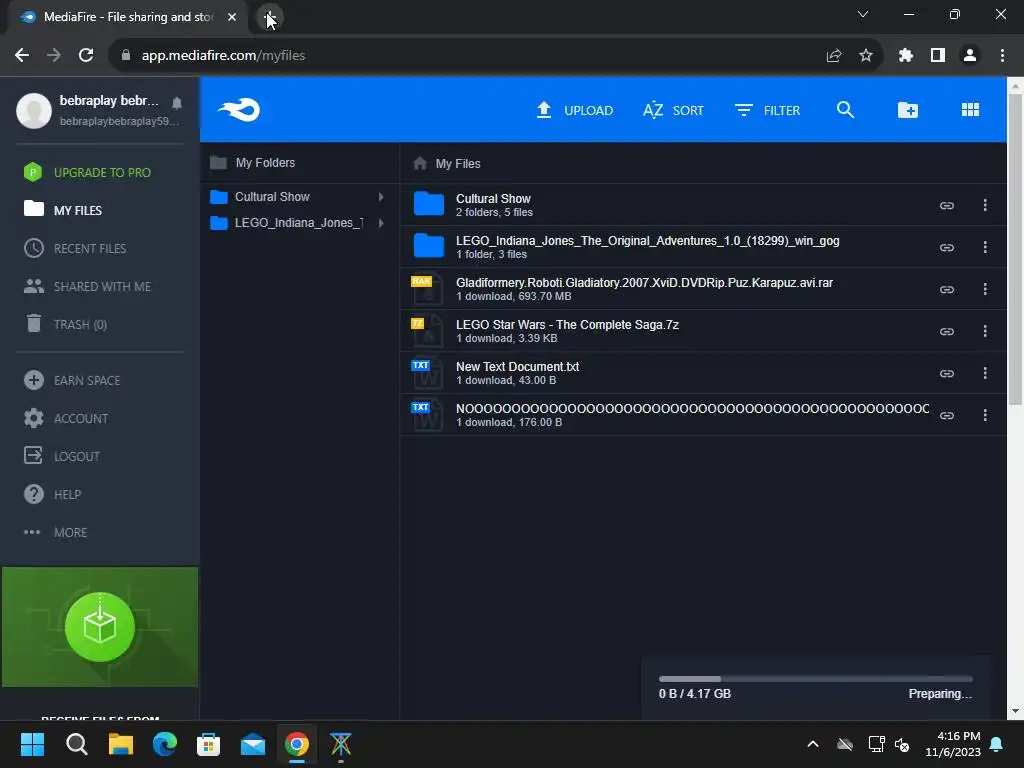Click the My Files home breadcrumb

point(447,163)
